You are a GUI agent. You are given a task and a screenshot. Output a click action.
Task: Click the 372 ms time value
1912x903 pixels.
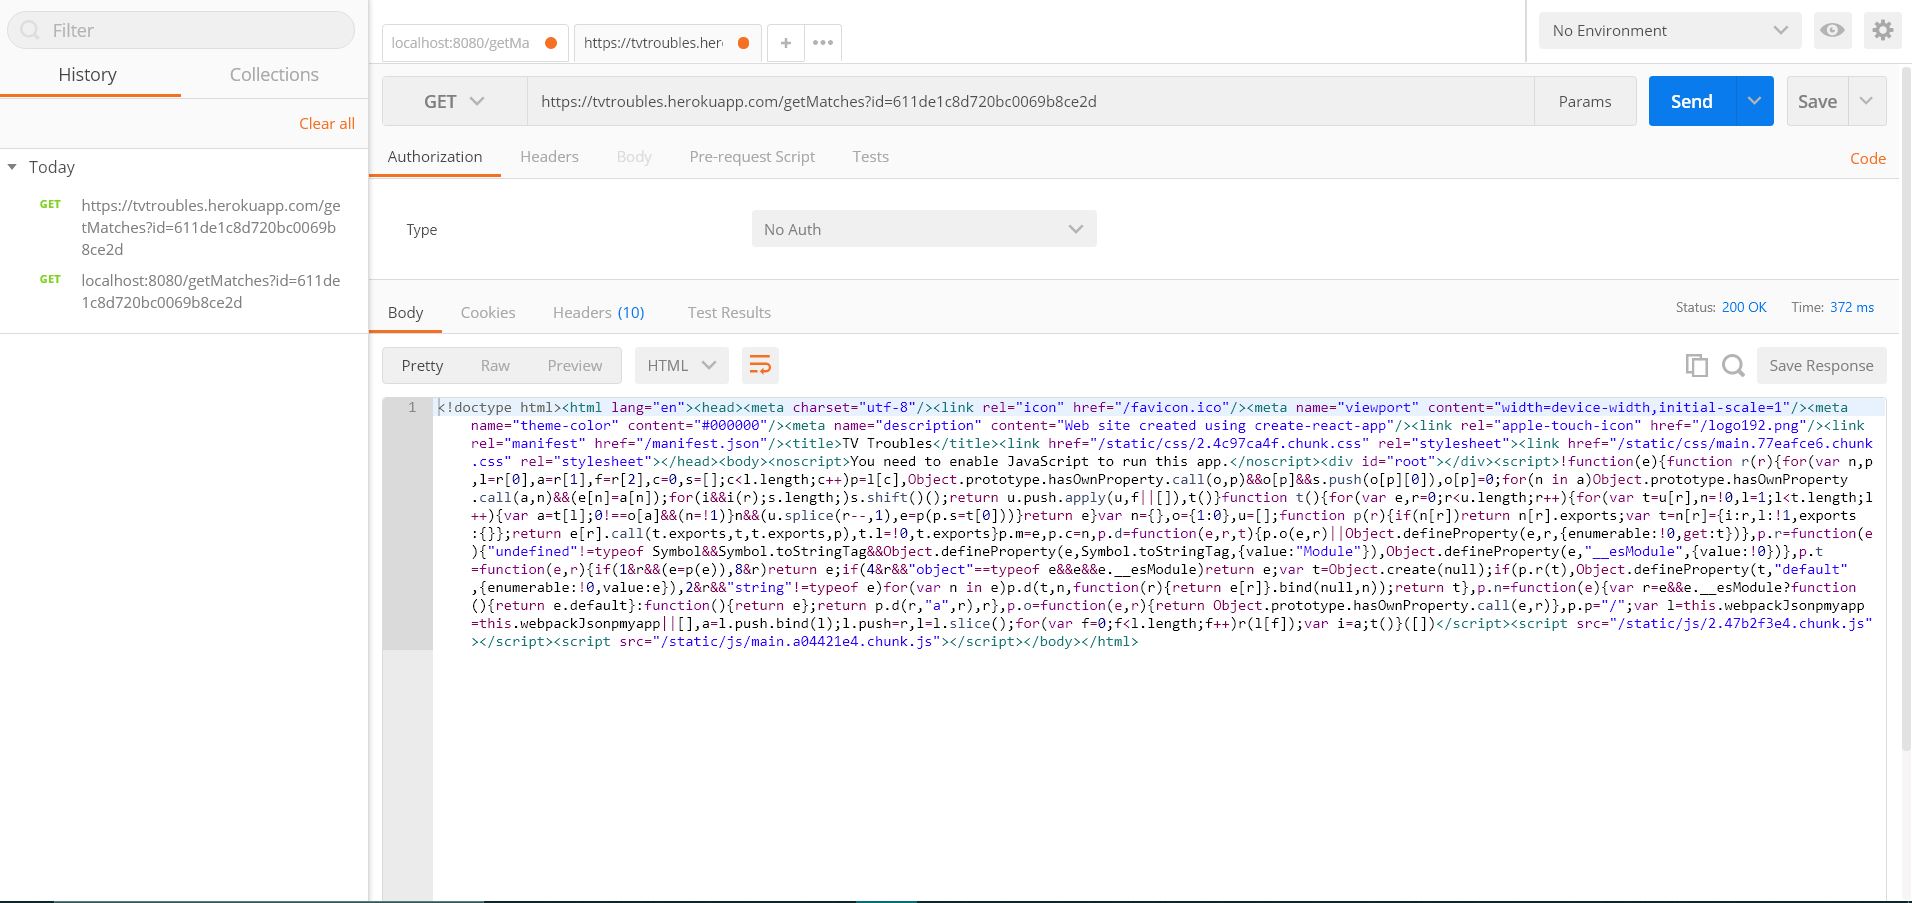[x=1852, y=307]
